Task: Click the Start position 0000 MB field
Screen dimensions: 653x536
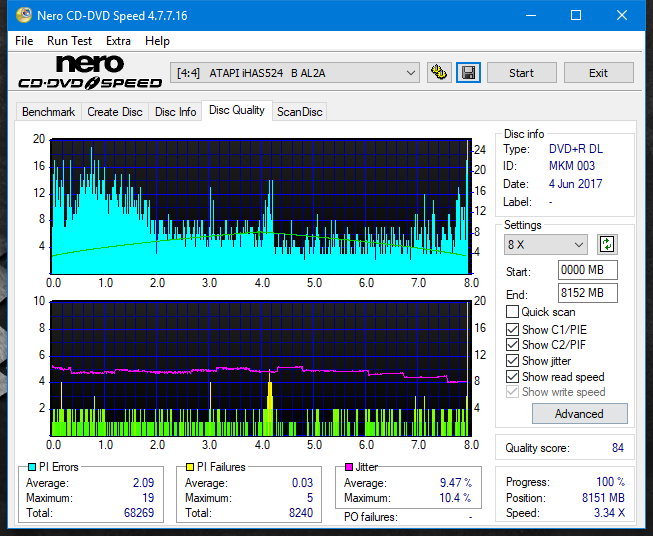Action: pos(587,270)
